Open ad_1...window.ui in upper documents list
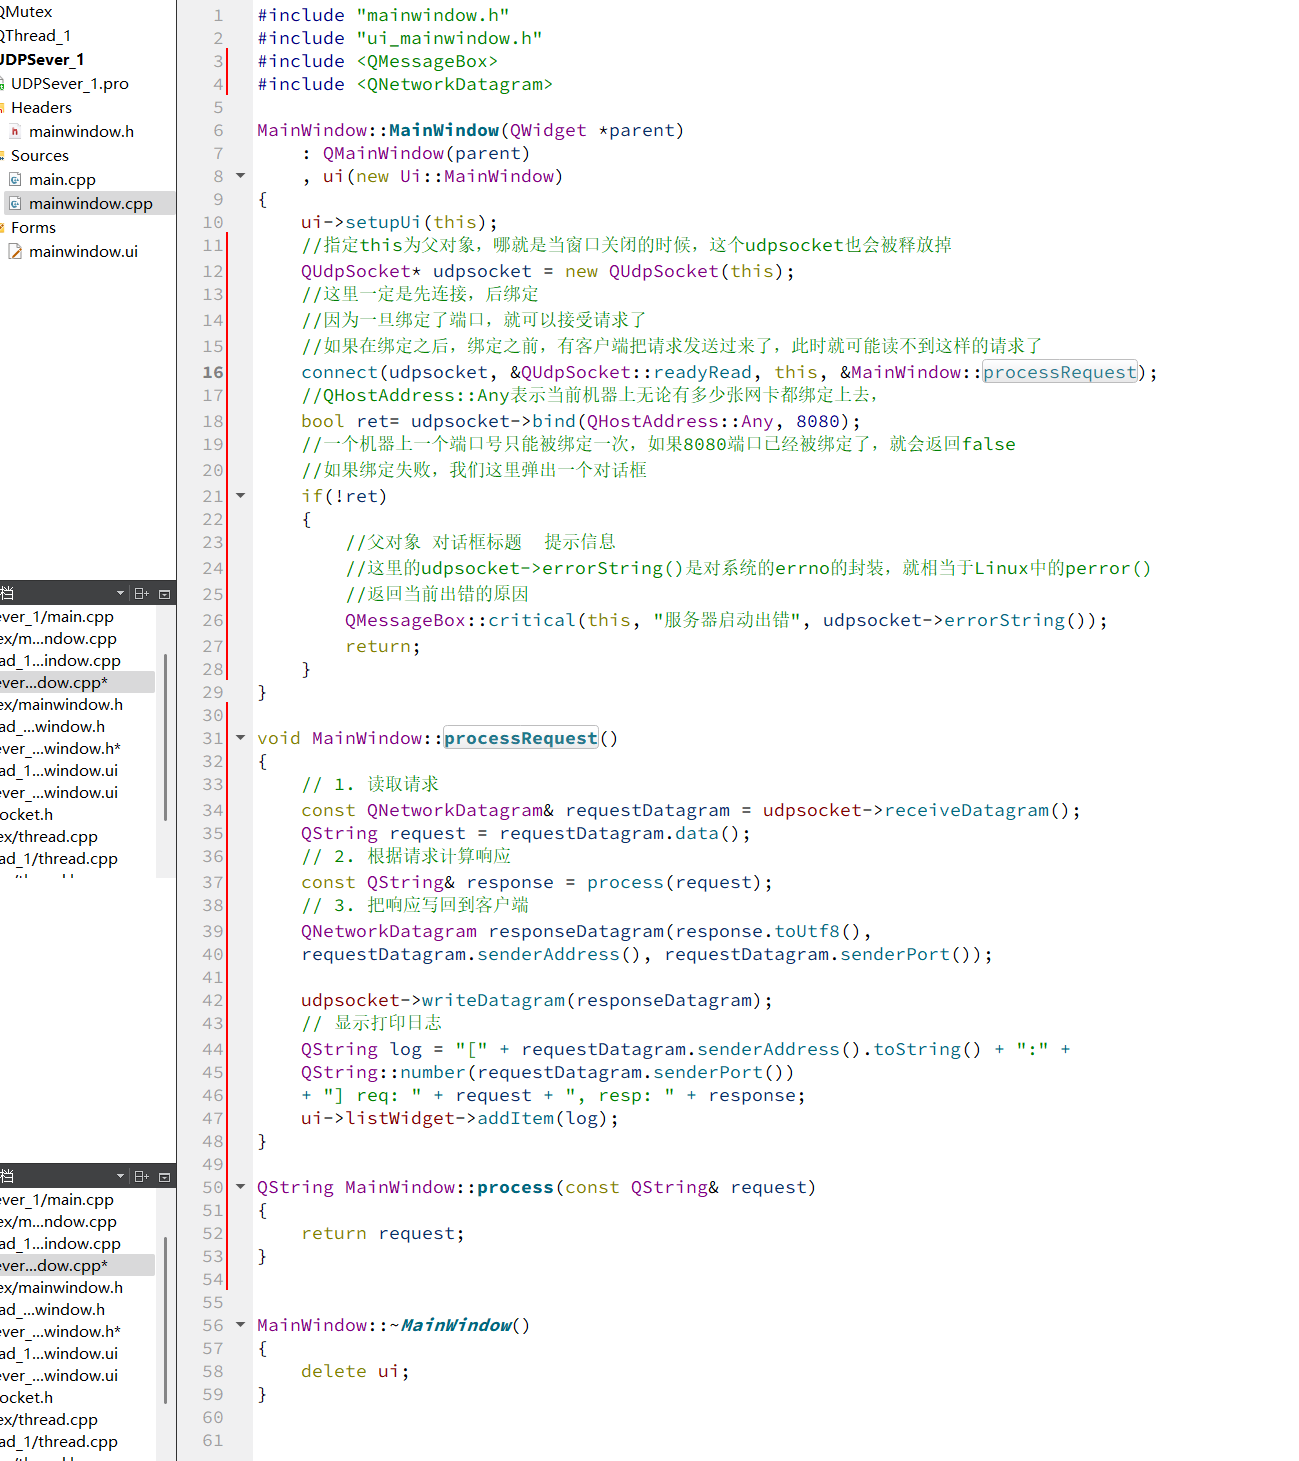The height and width of the screenshot is (1461, 1299). pos(59,771)
